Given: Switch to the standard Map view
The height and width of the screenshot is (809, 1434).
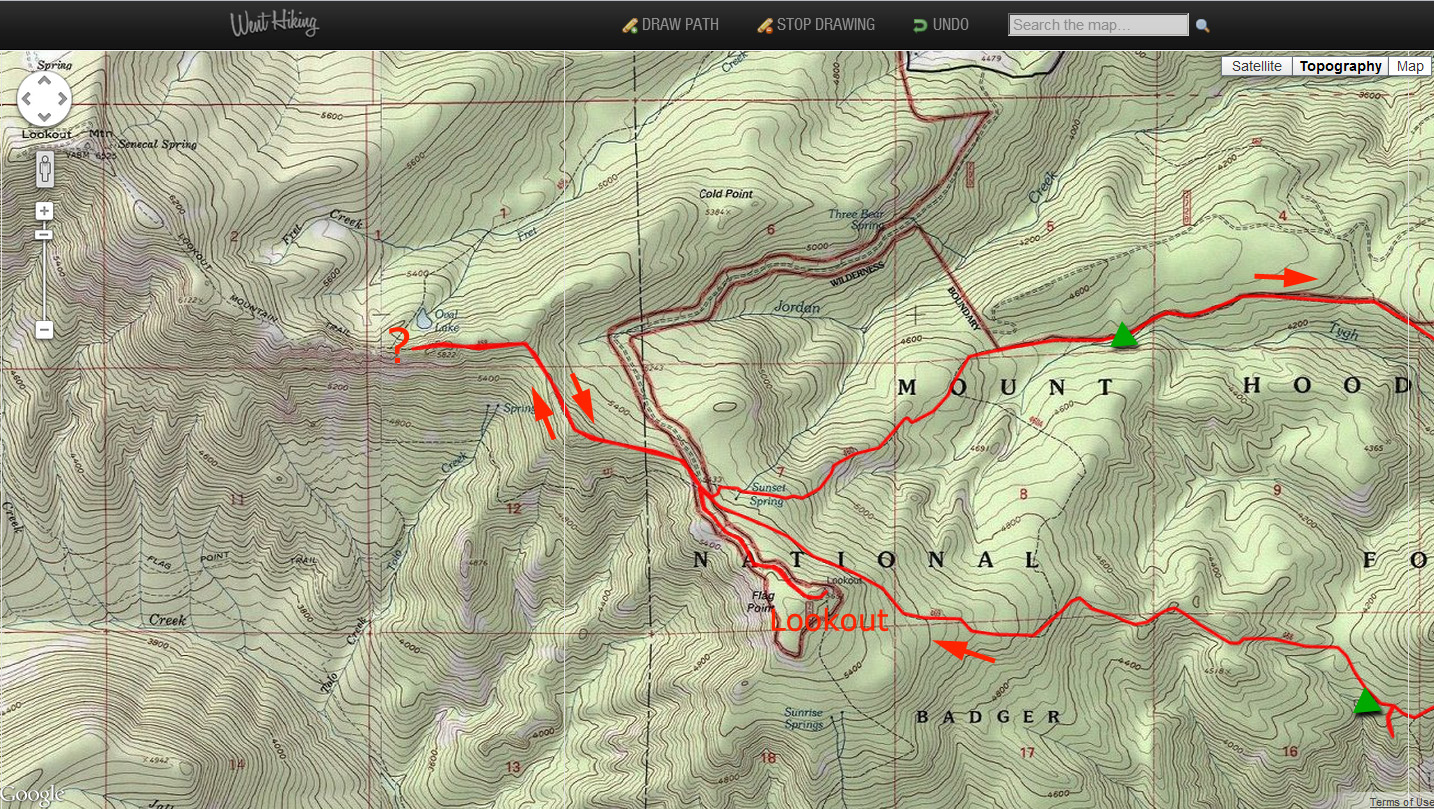Looking at the screenshot, I should [x=1410, y=66].
